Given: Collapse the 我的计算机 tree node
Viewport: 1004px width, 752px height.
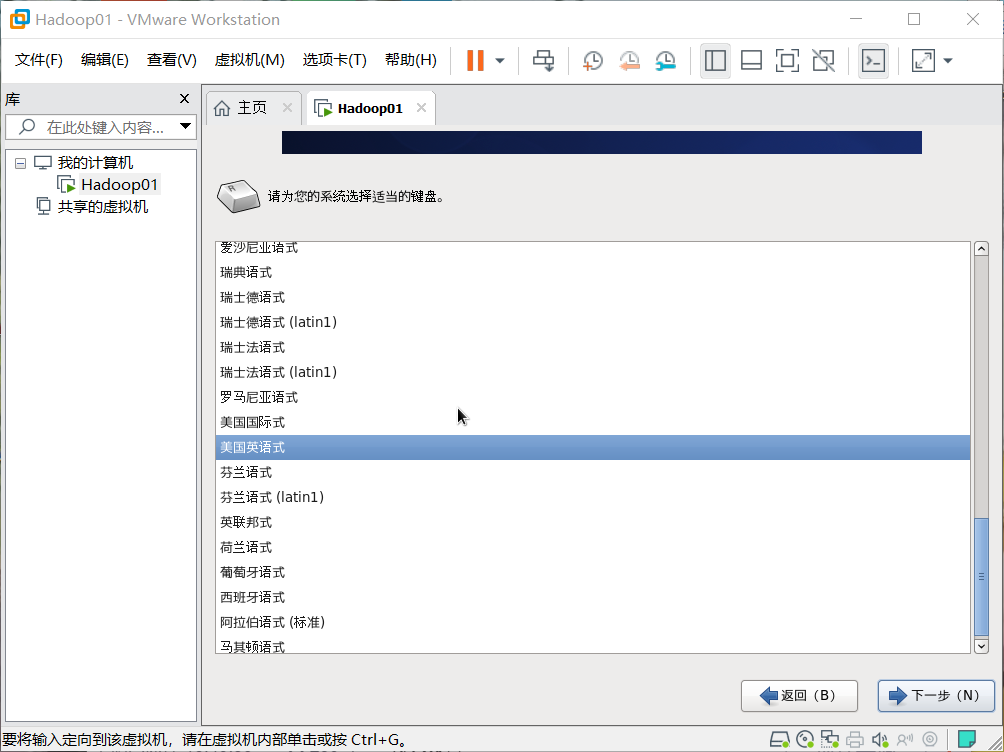Looking at the screenshot, I should tap(20, 163).
